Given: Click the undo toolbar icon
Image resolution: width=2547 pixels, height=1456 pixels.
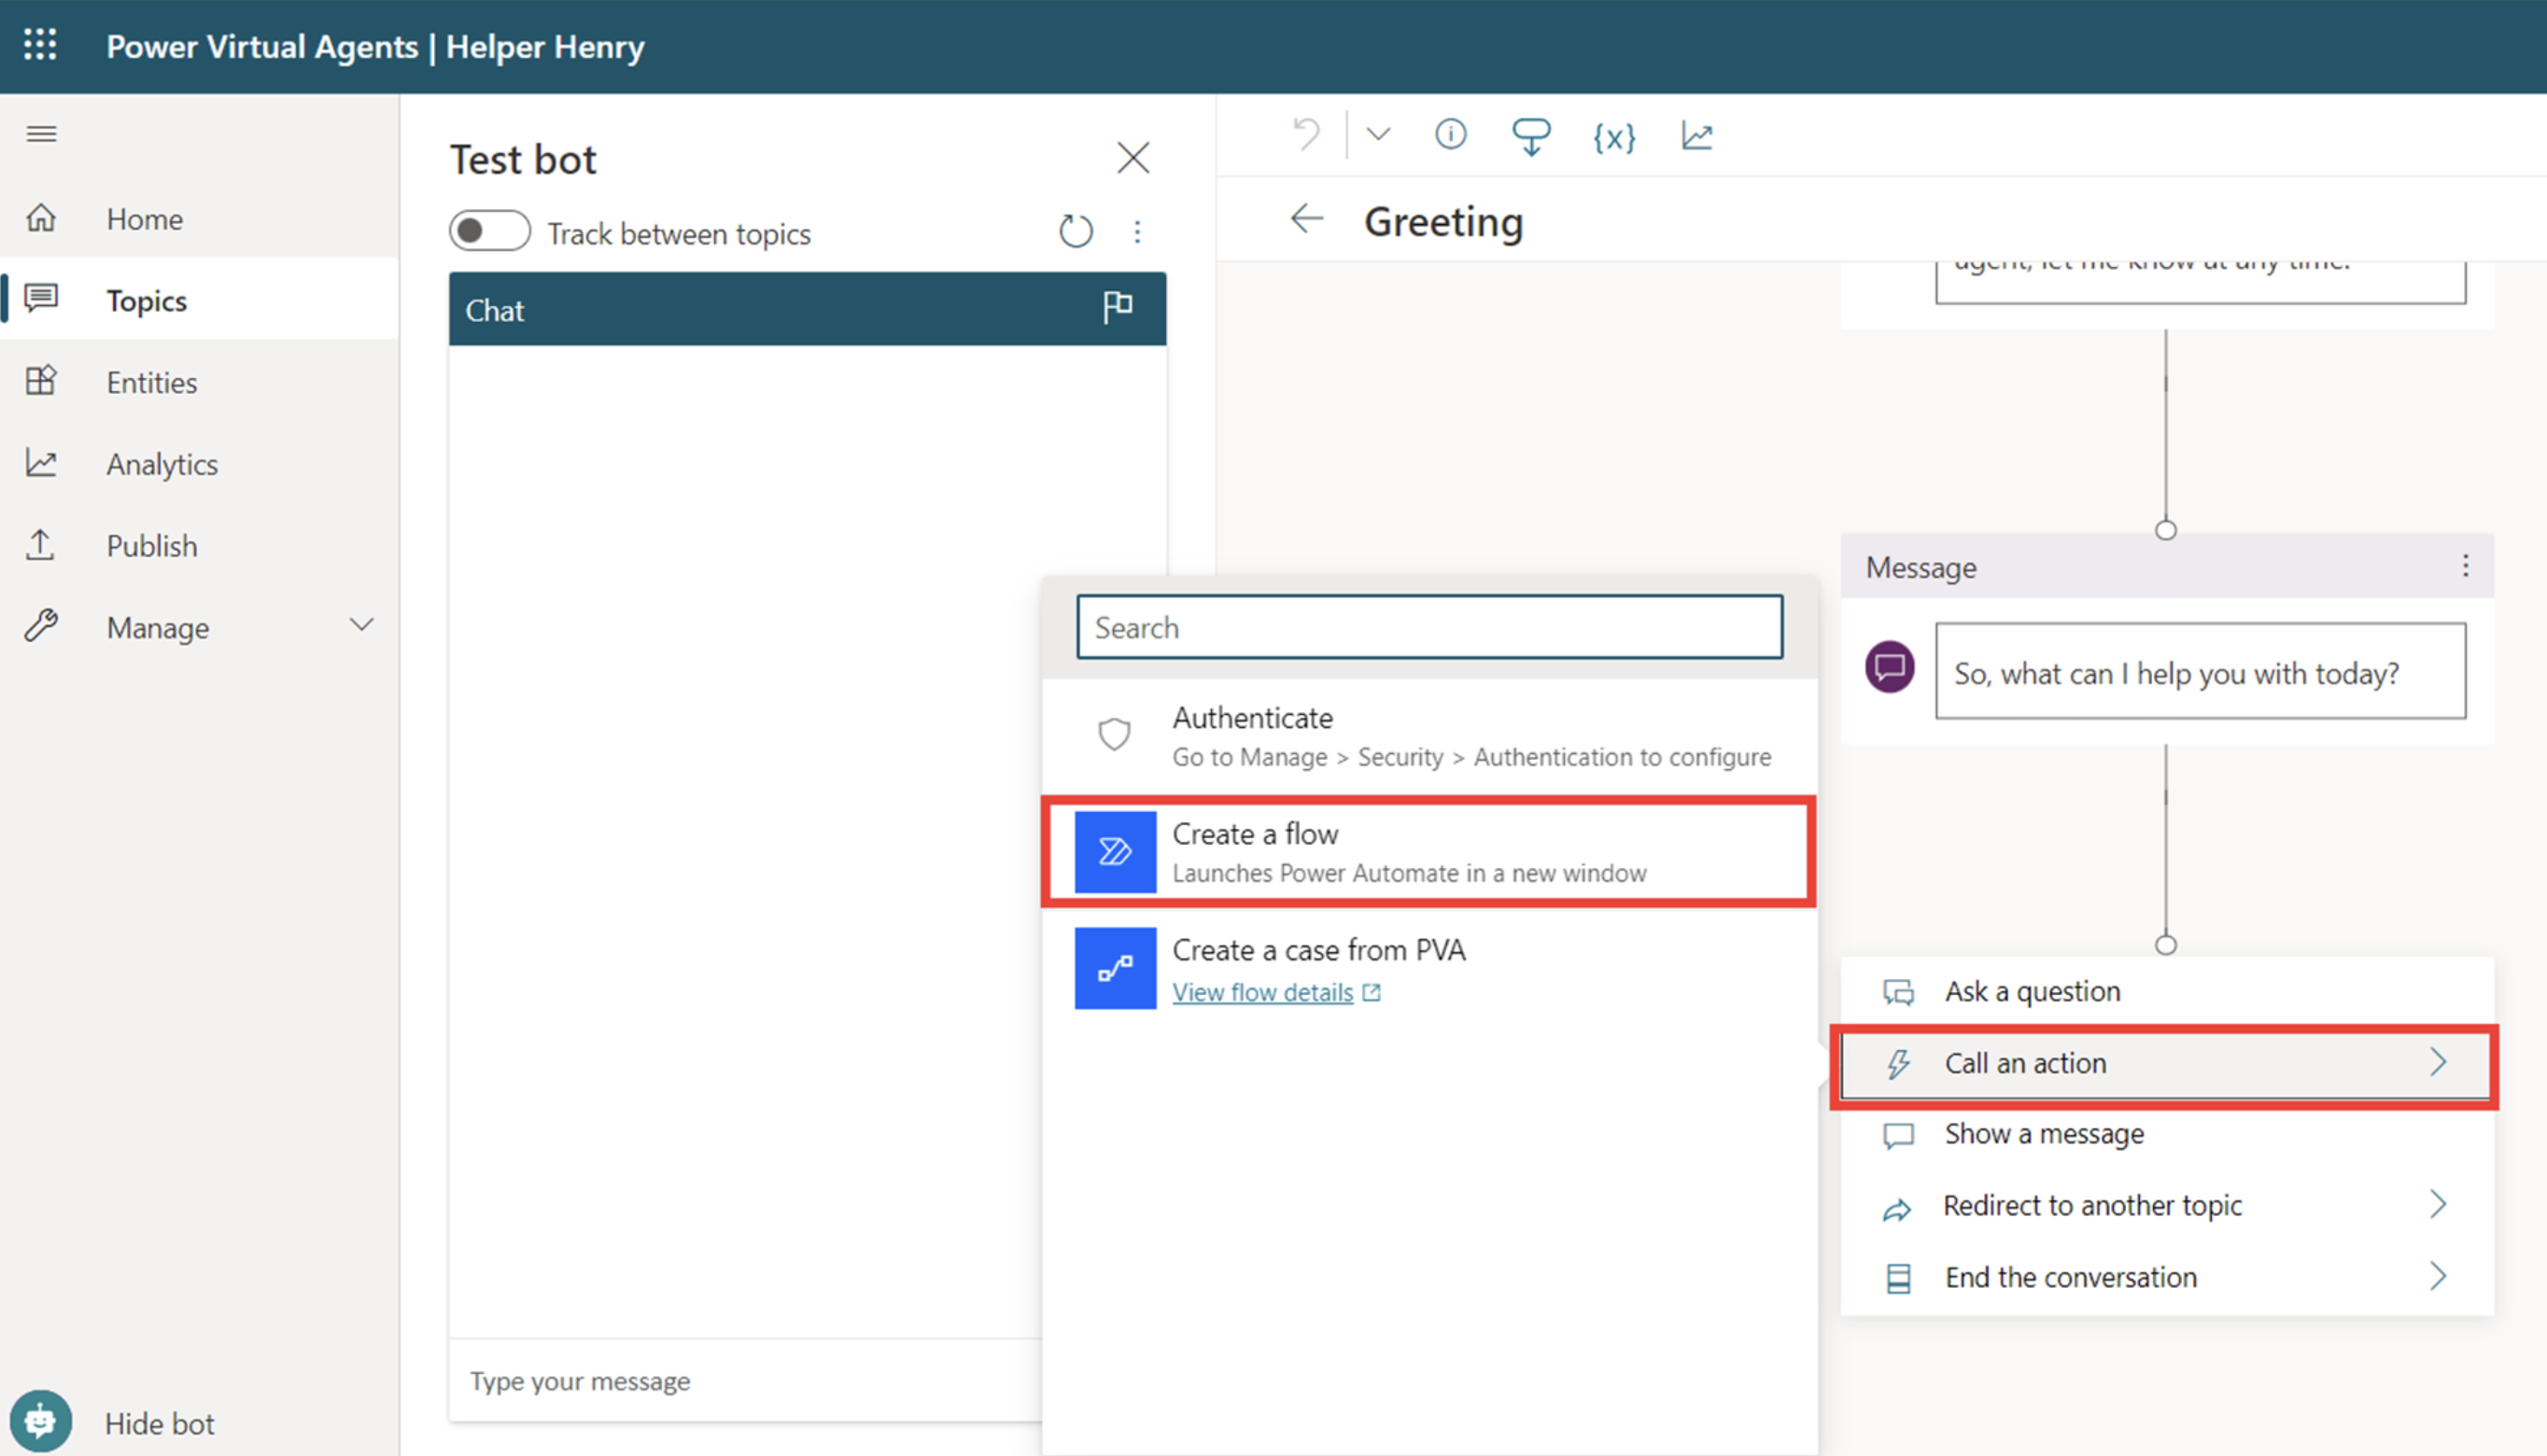Looking at the screenshot, I should click(x=1306, y=134).
